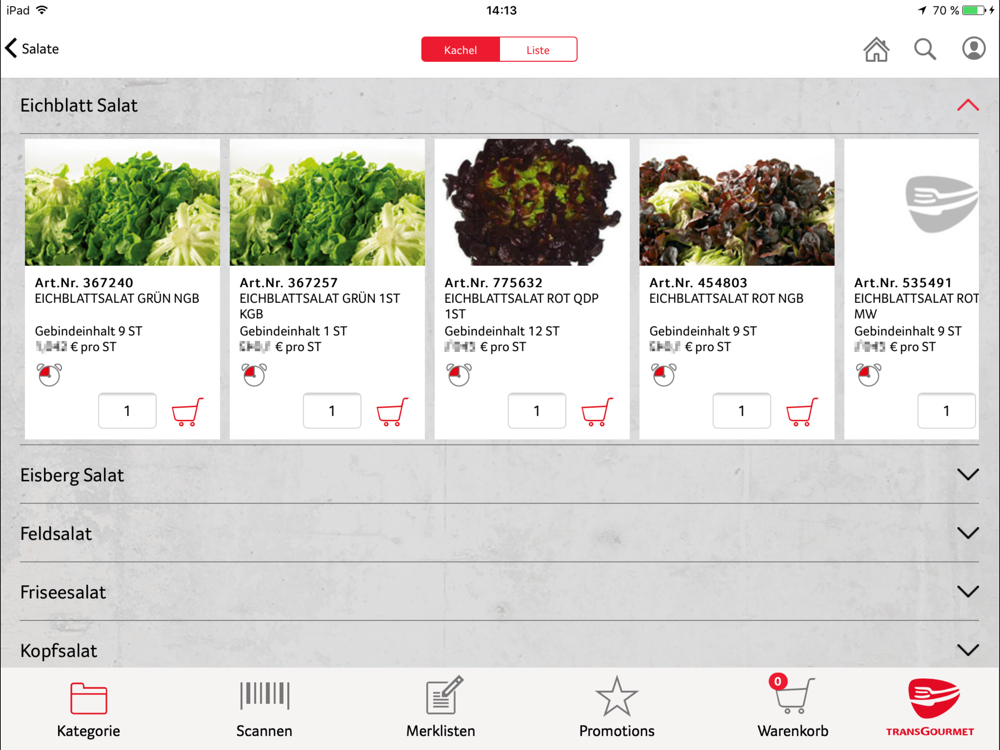Viewport: 1000px width, 750px height.
Task: Add article 775632 to the cart
Action: [x=597, y=411]
